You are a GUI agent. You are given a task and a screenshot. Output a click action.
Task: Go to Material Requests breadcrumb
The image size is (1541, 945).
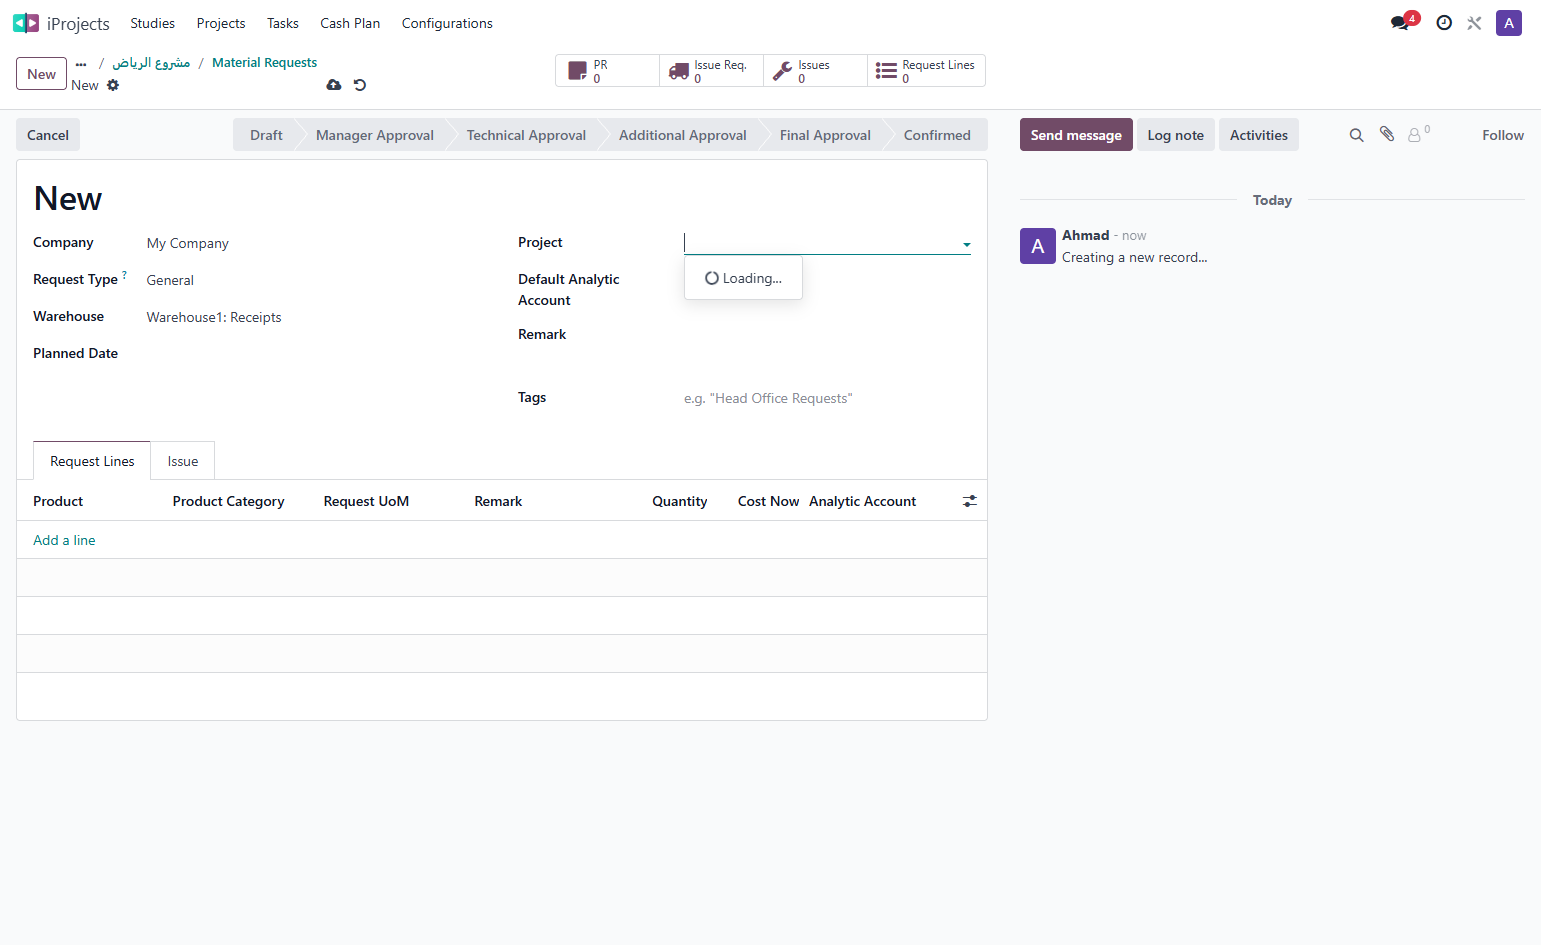[x=265, y=63]
